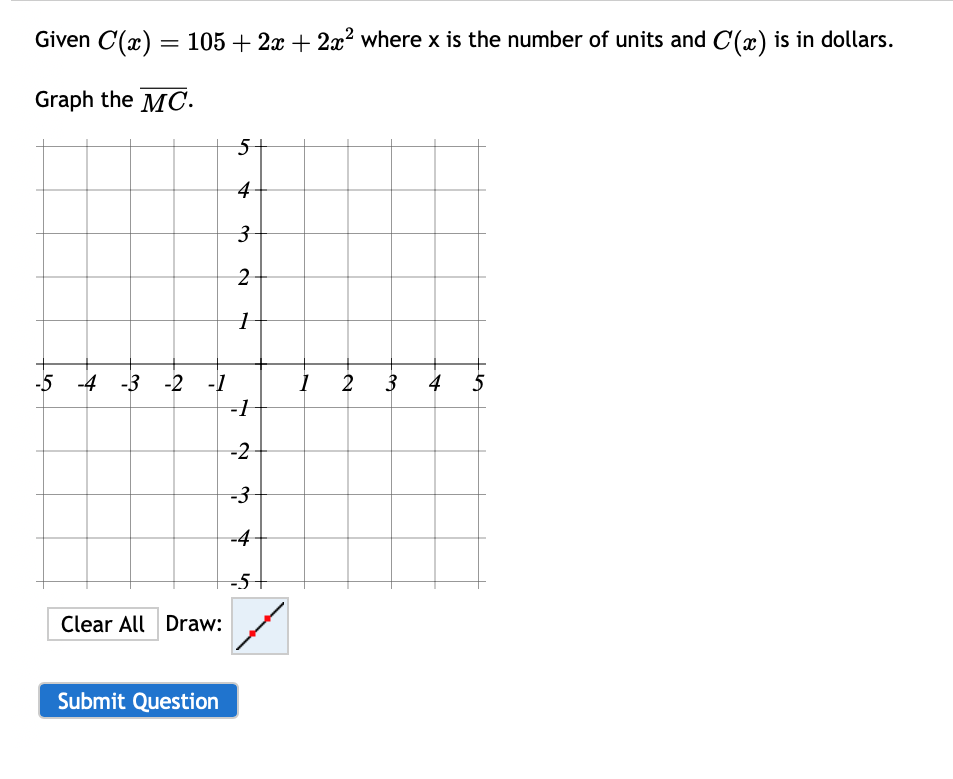Select the line drawing tool icon
Screen dimensions: 953x779
pos(260,626)
